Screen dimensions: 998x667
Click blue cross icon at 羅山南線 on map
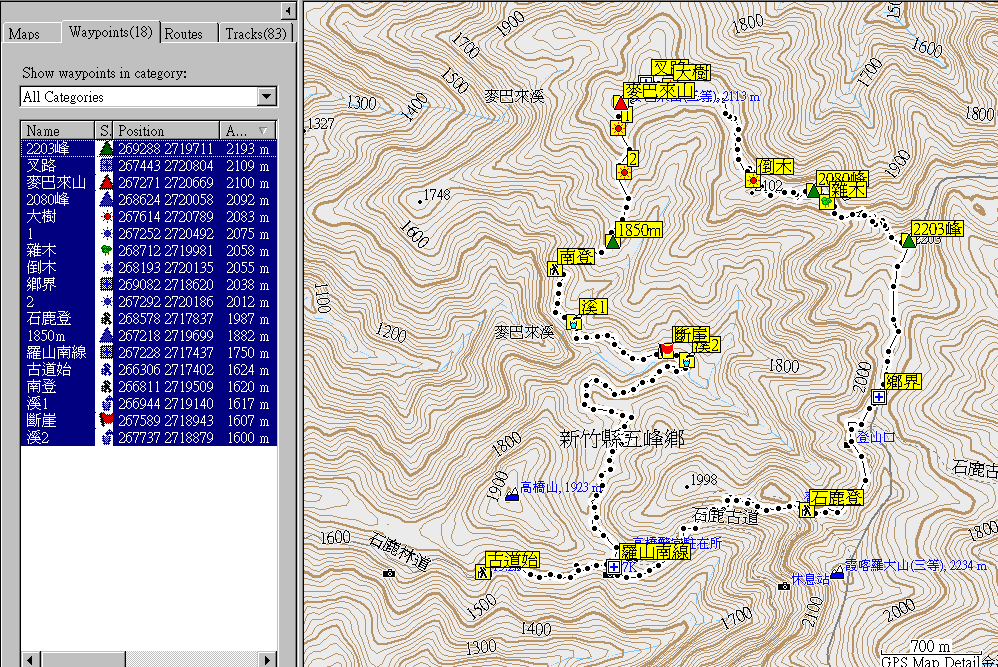click(614, 566)
